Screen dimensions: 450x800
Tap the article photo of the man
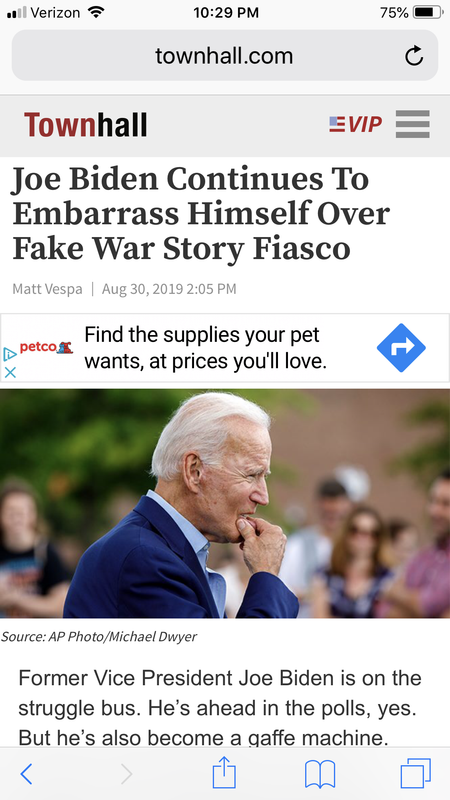(x=225, y=504)
